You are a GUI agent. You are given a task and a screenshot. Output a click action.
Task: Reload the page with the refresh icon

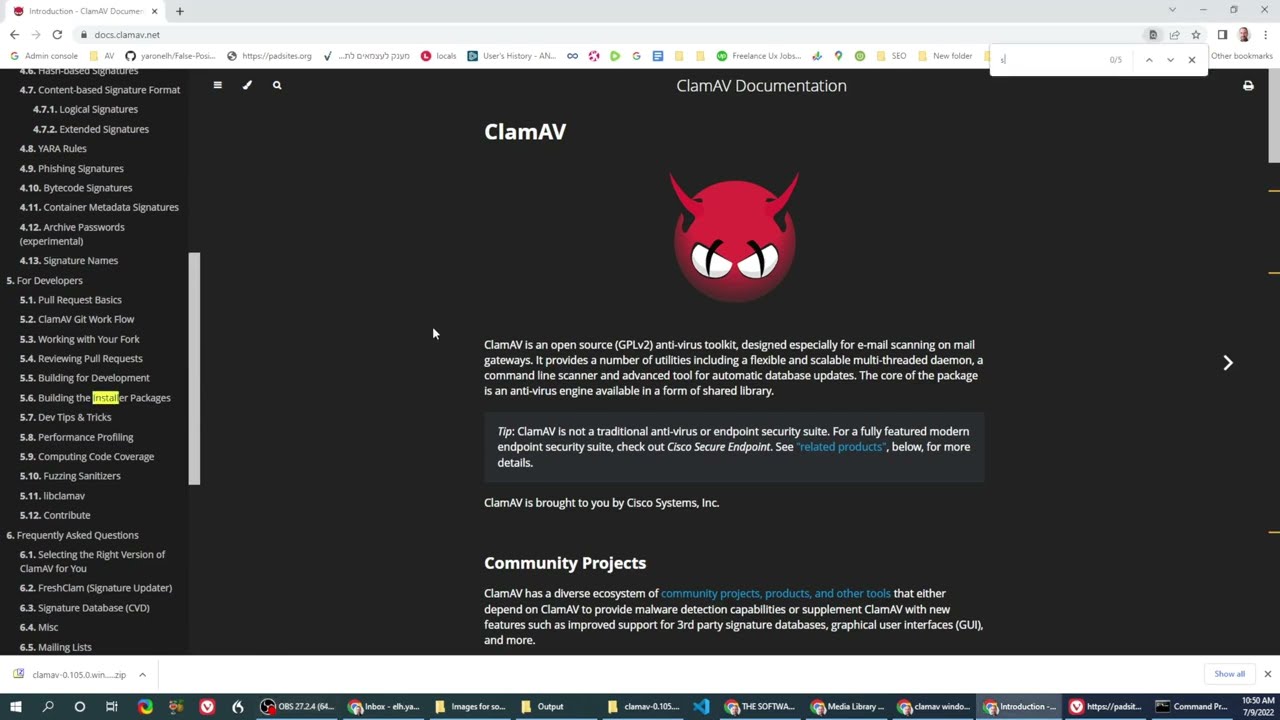pos(57,34)
